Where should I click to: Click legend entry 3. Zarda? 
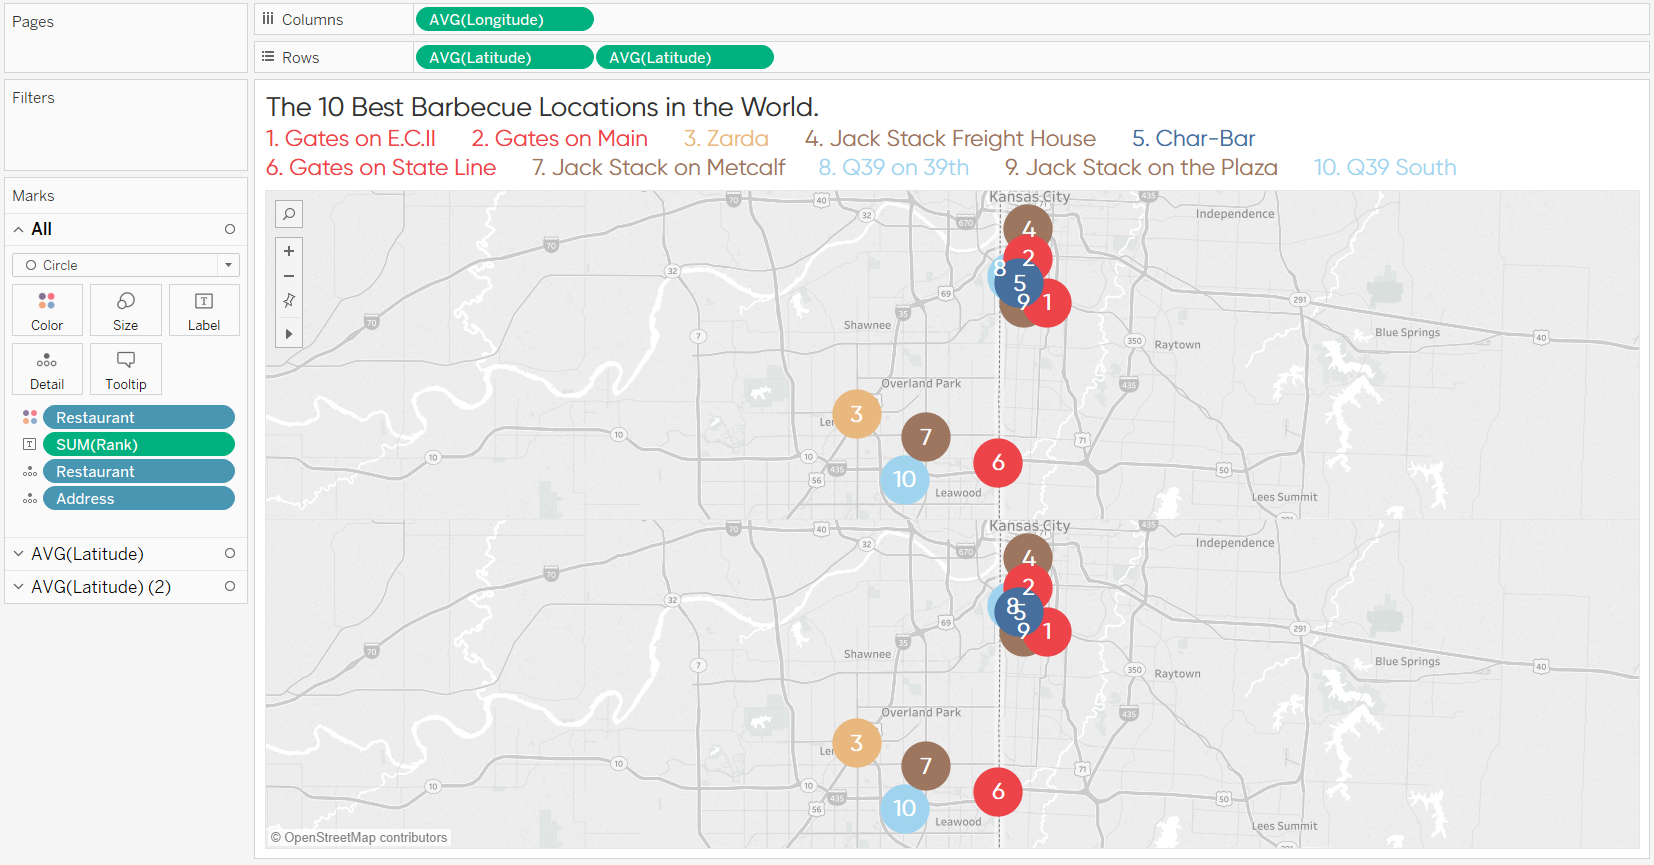click(x=726, y=138)
